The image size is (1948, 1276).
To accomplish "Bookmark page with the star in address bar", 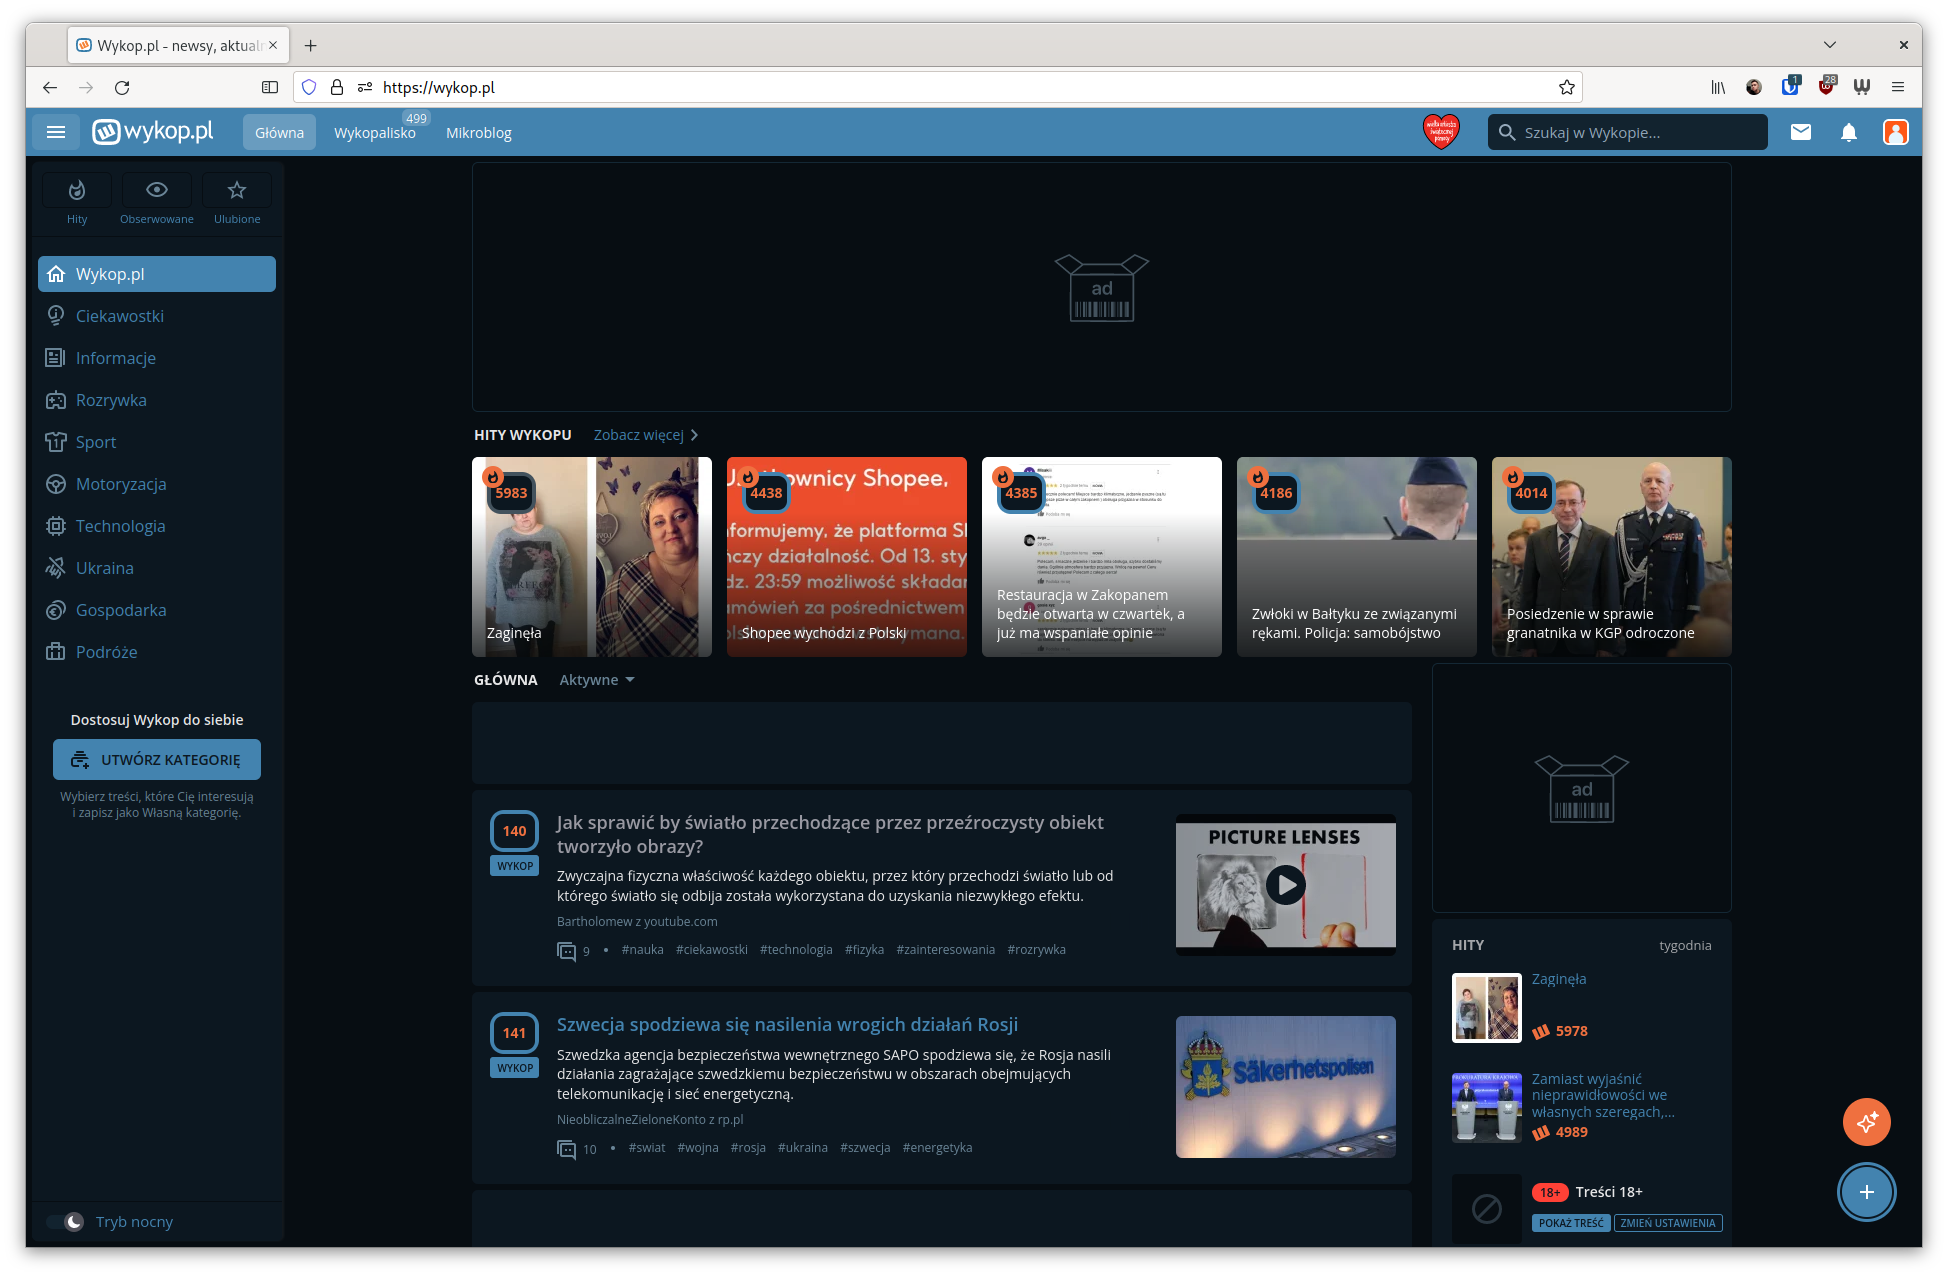I will click(1566, 87).
